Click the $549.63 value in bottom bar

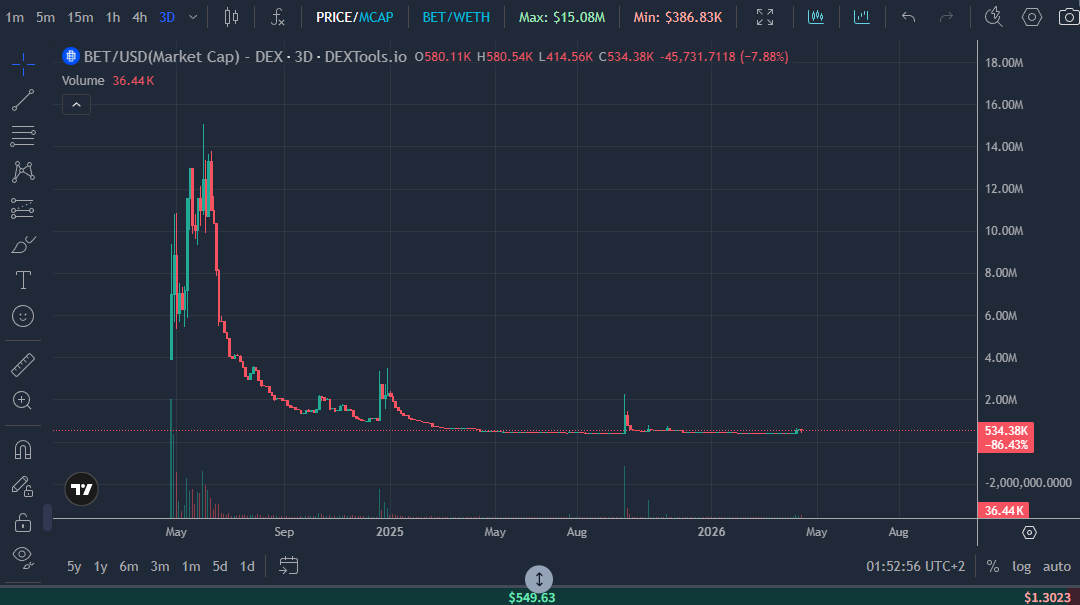[532, 597]
